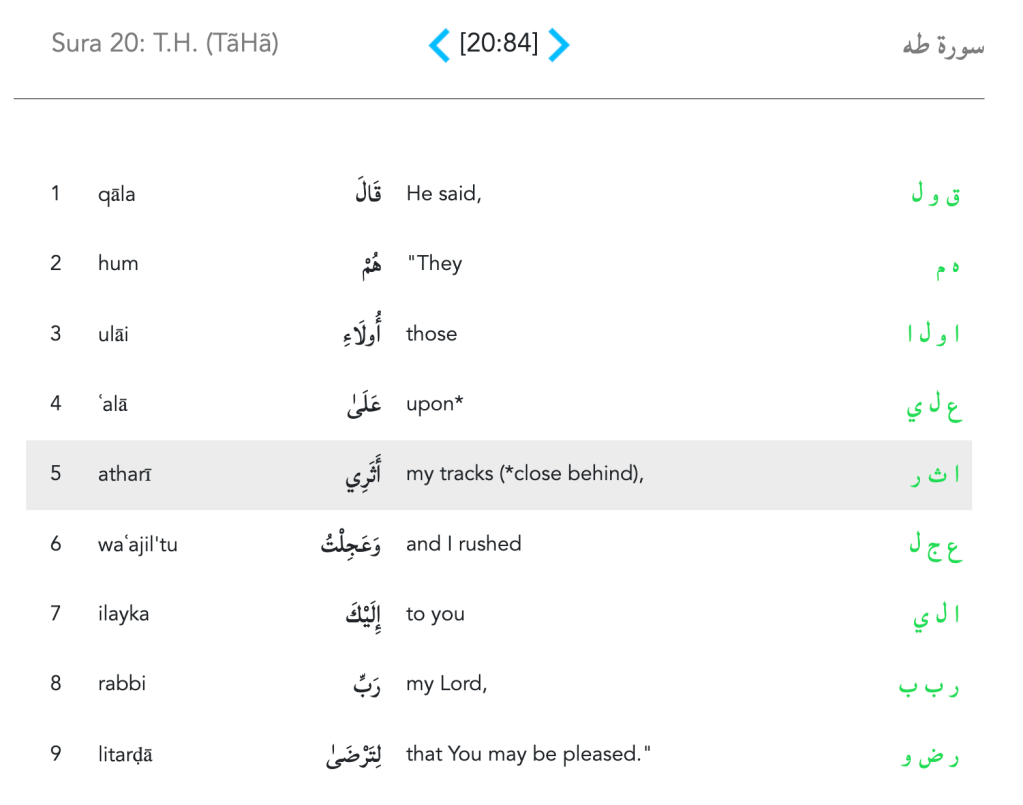Click the verse reference [20:84]
Image resolution: width=1023 pixels, height=805 pixels.
(498, 44)
